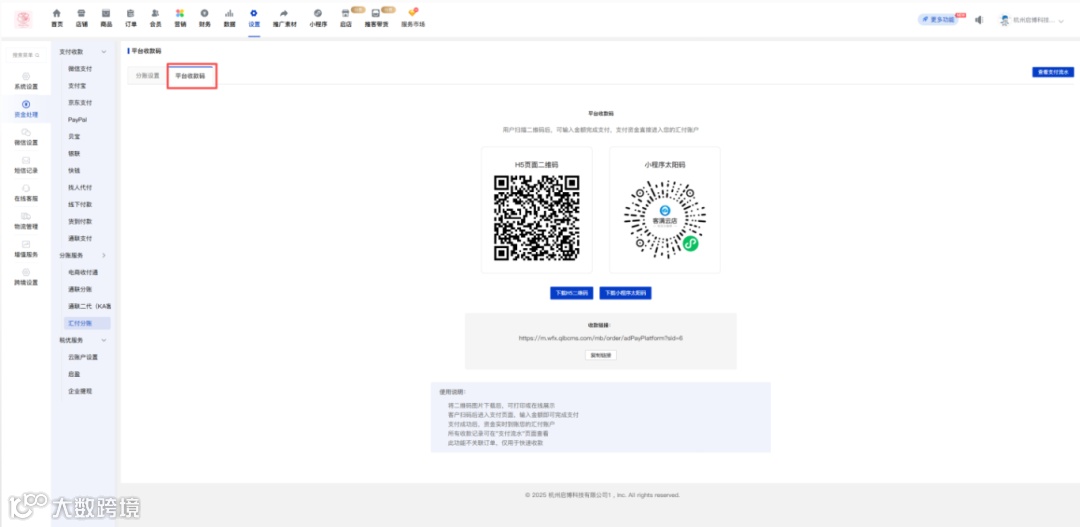This screenshot has height=527, width=1080.
Task: Open 物流管理 in left sidebar
Action: [x=26, y=220]
